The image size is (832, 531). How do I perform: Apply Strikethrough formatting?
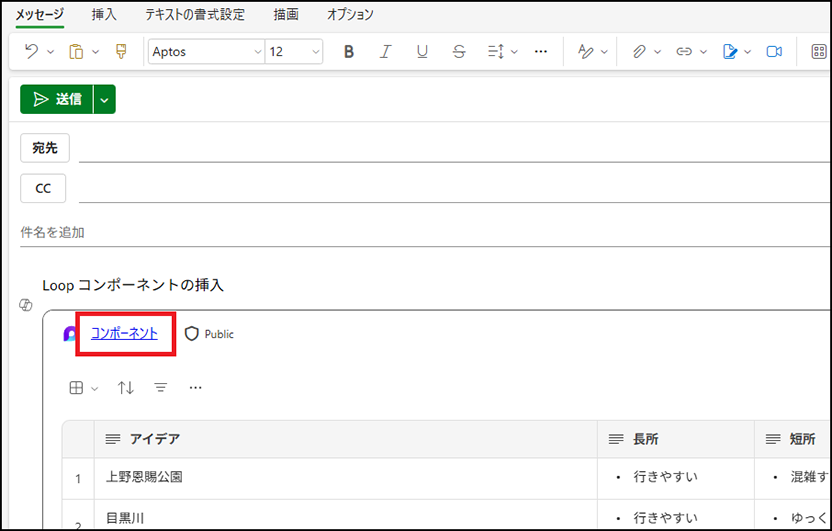(459, 51)
